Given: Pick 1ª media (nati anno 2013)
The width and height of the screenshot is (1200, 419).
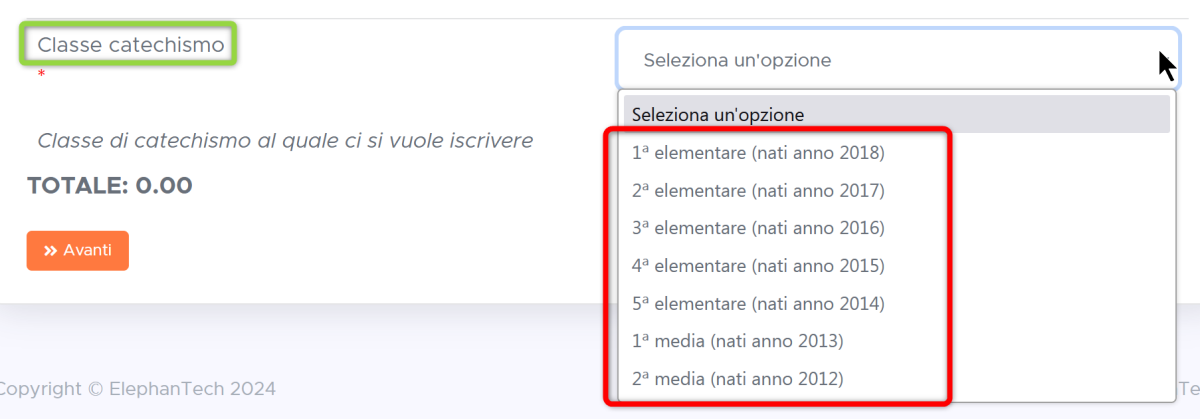Looking at the screenshot, I should [x=738, y=341].
